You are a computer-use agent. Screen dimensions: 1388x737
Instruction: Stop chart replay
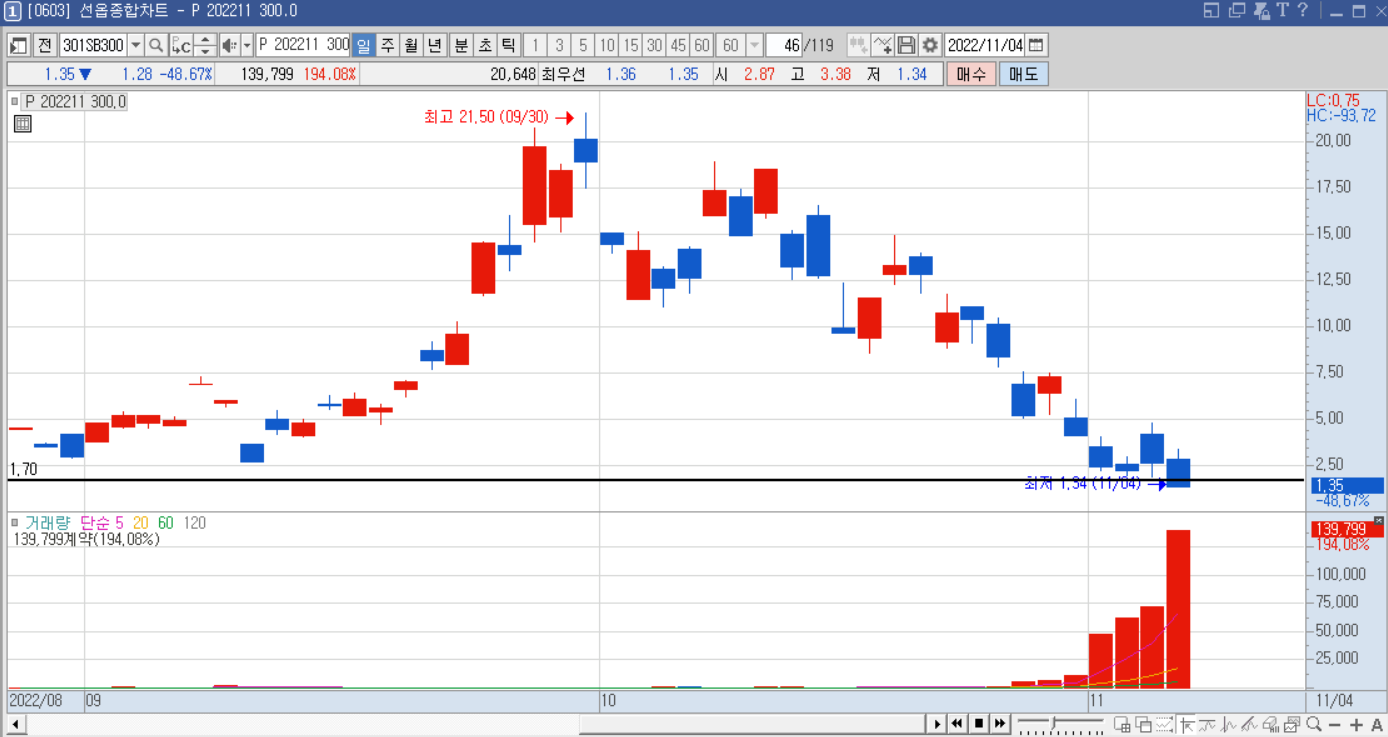click(979, 724)
